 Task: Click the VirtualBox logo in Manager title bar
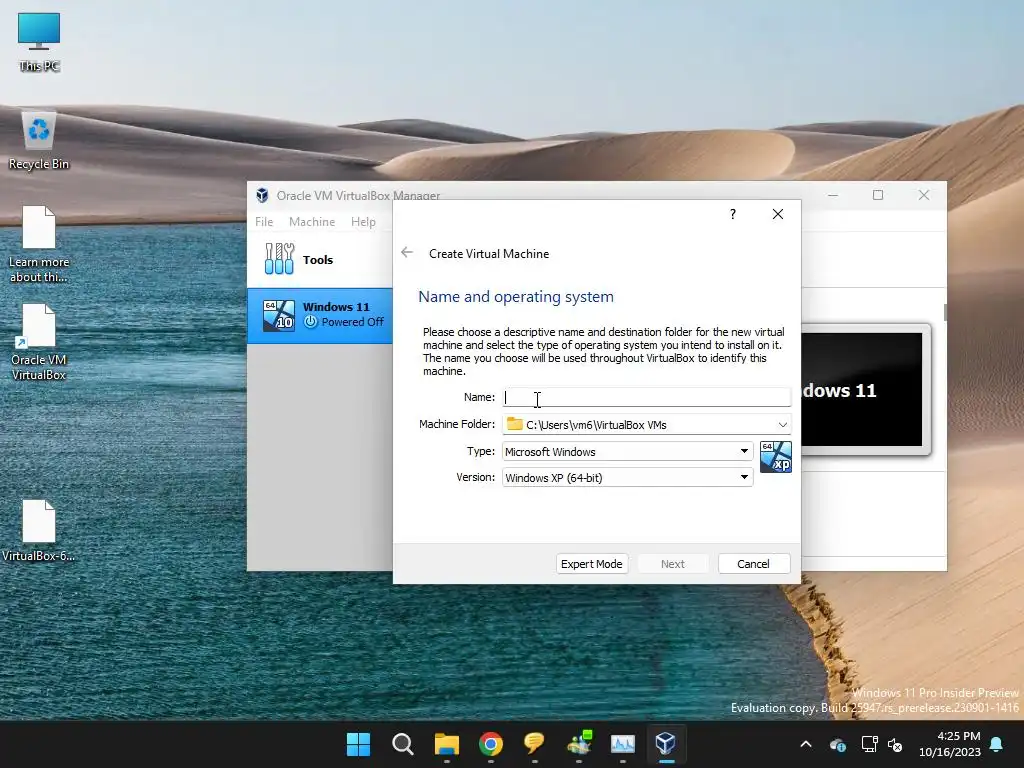[x=263, y=195]
